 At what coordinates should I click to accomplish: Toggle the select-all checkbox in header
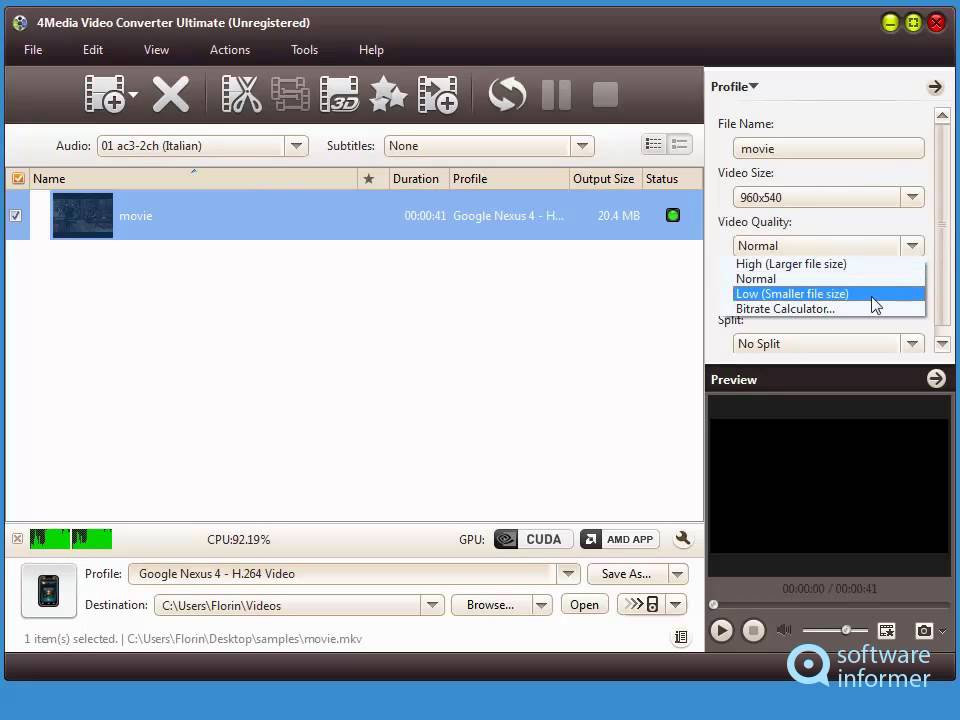pyautogui.click(x=18, y=178)
